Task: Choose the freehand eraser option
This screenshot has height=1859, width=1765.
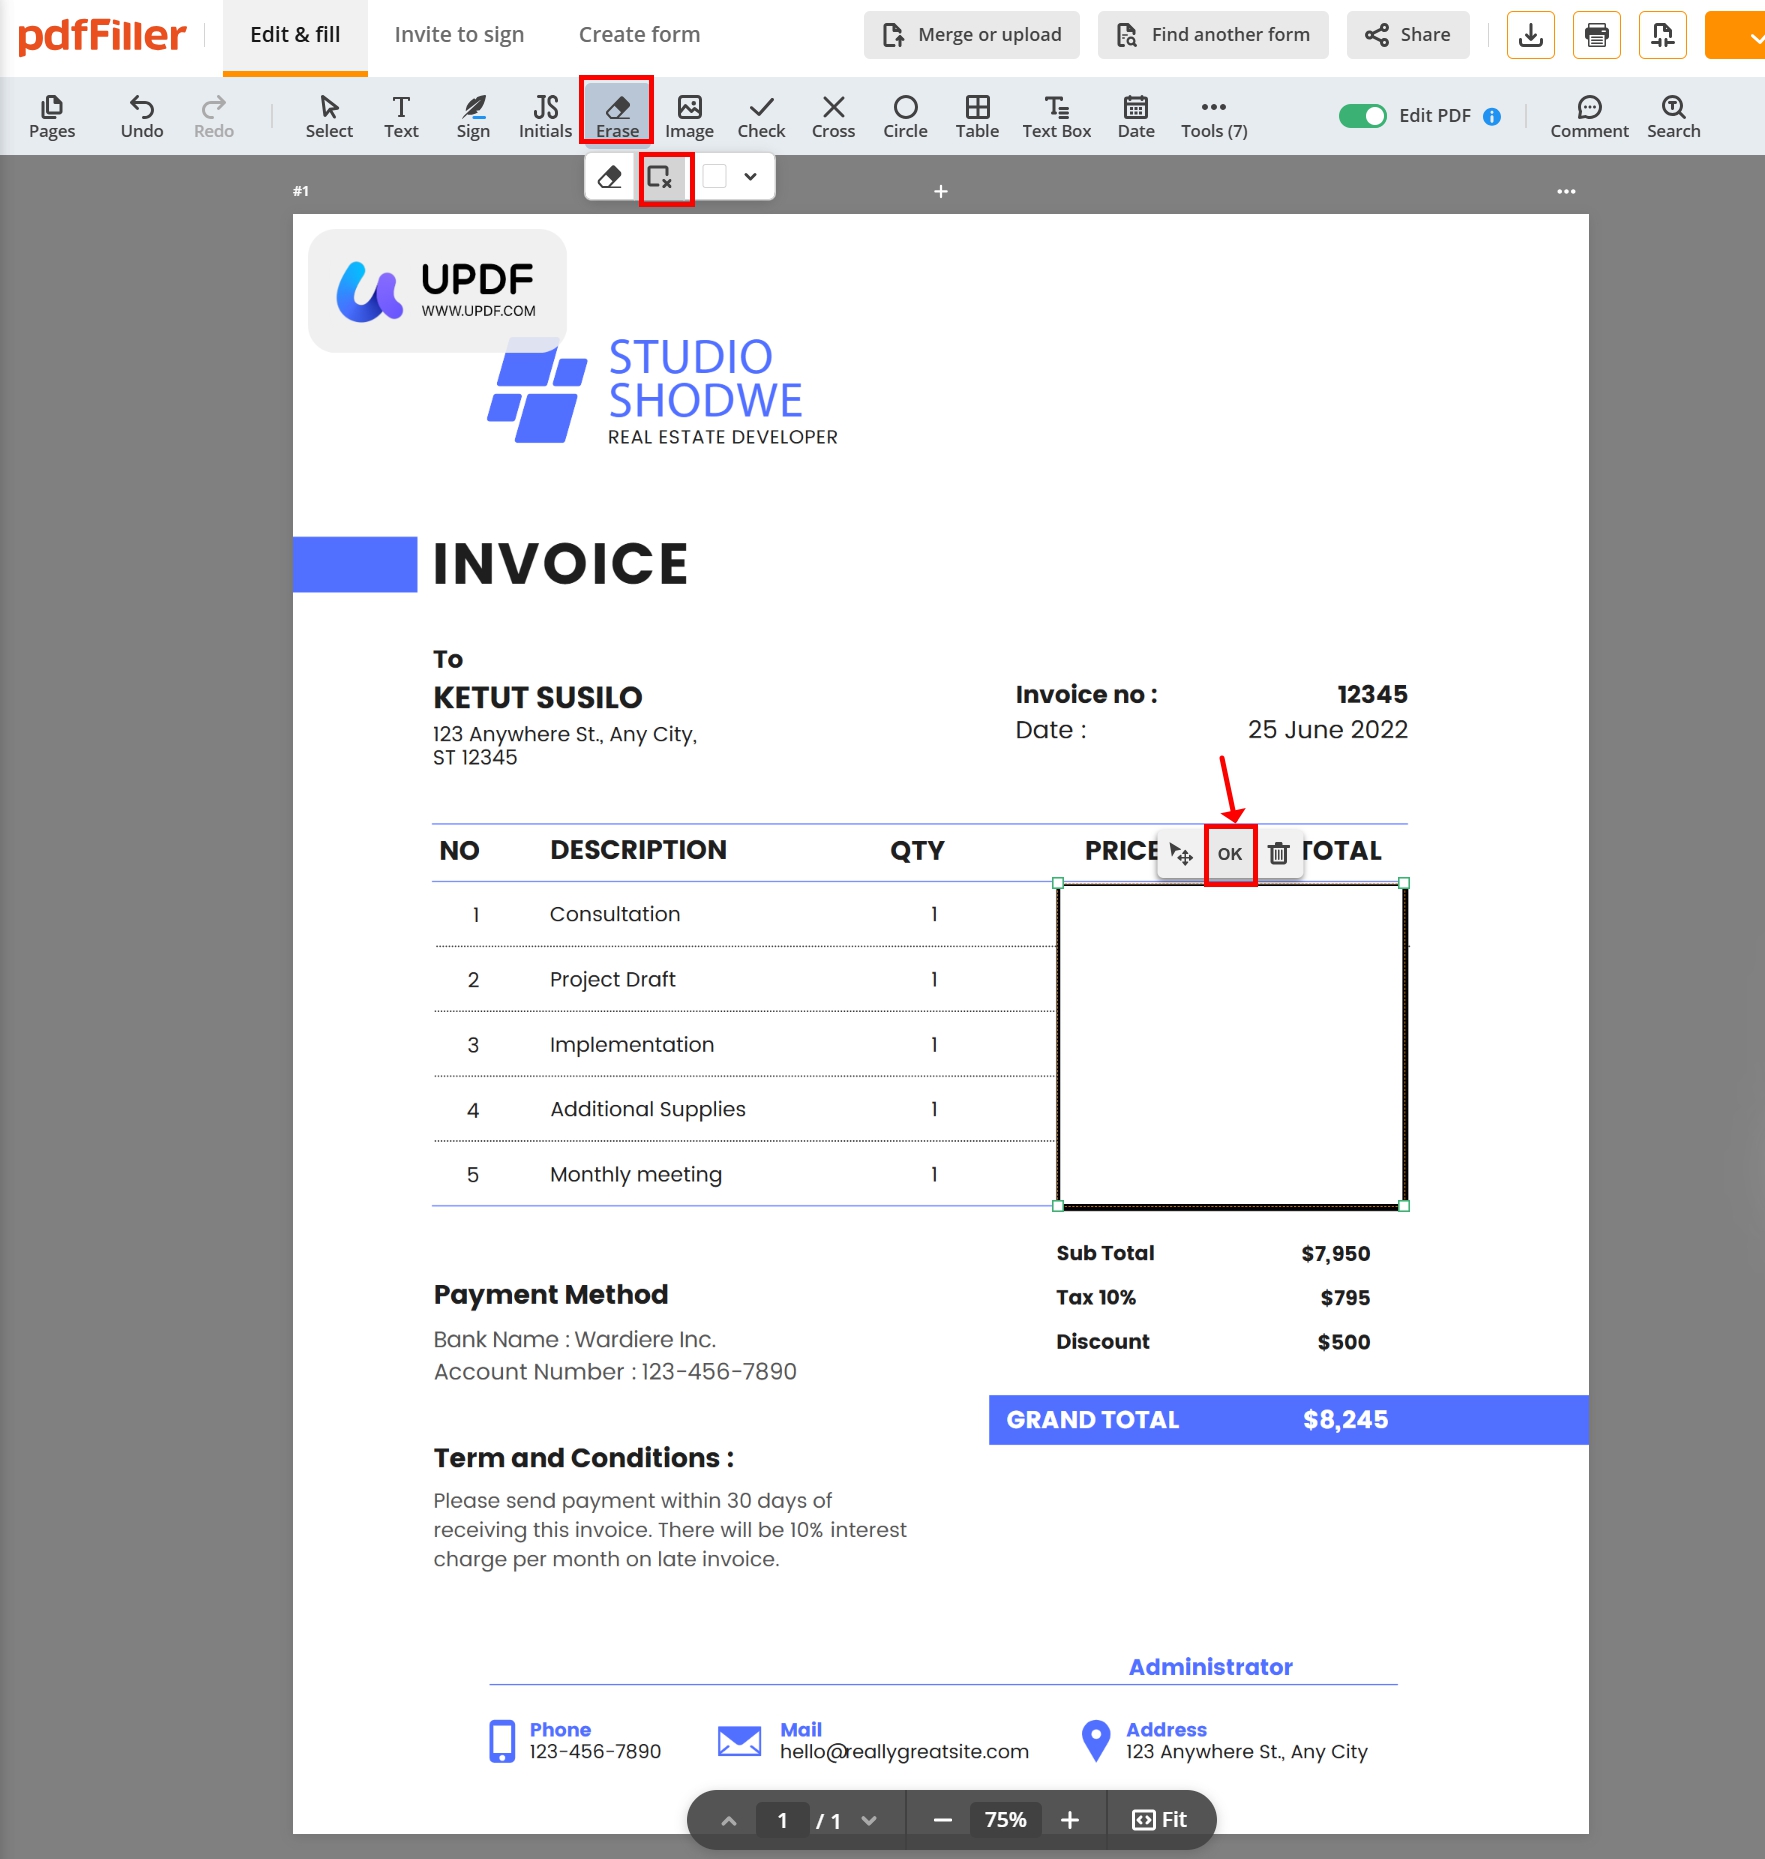Action: [610, 177]
